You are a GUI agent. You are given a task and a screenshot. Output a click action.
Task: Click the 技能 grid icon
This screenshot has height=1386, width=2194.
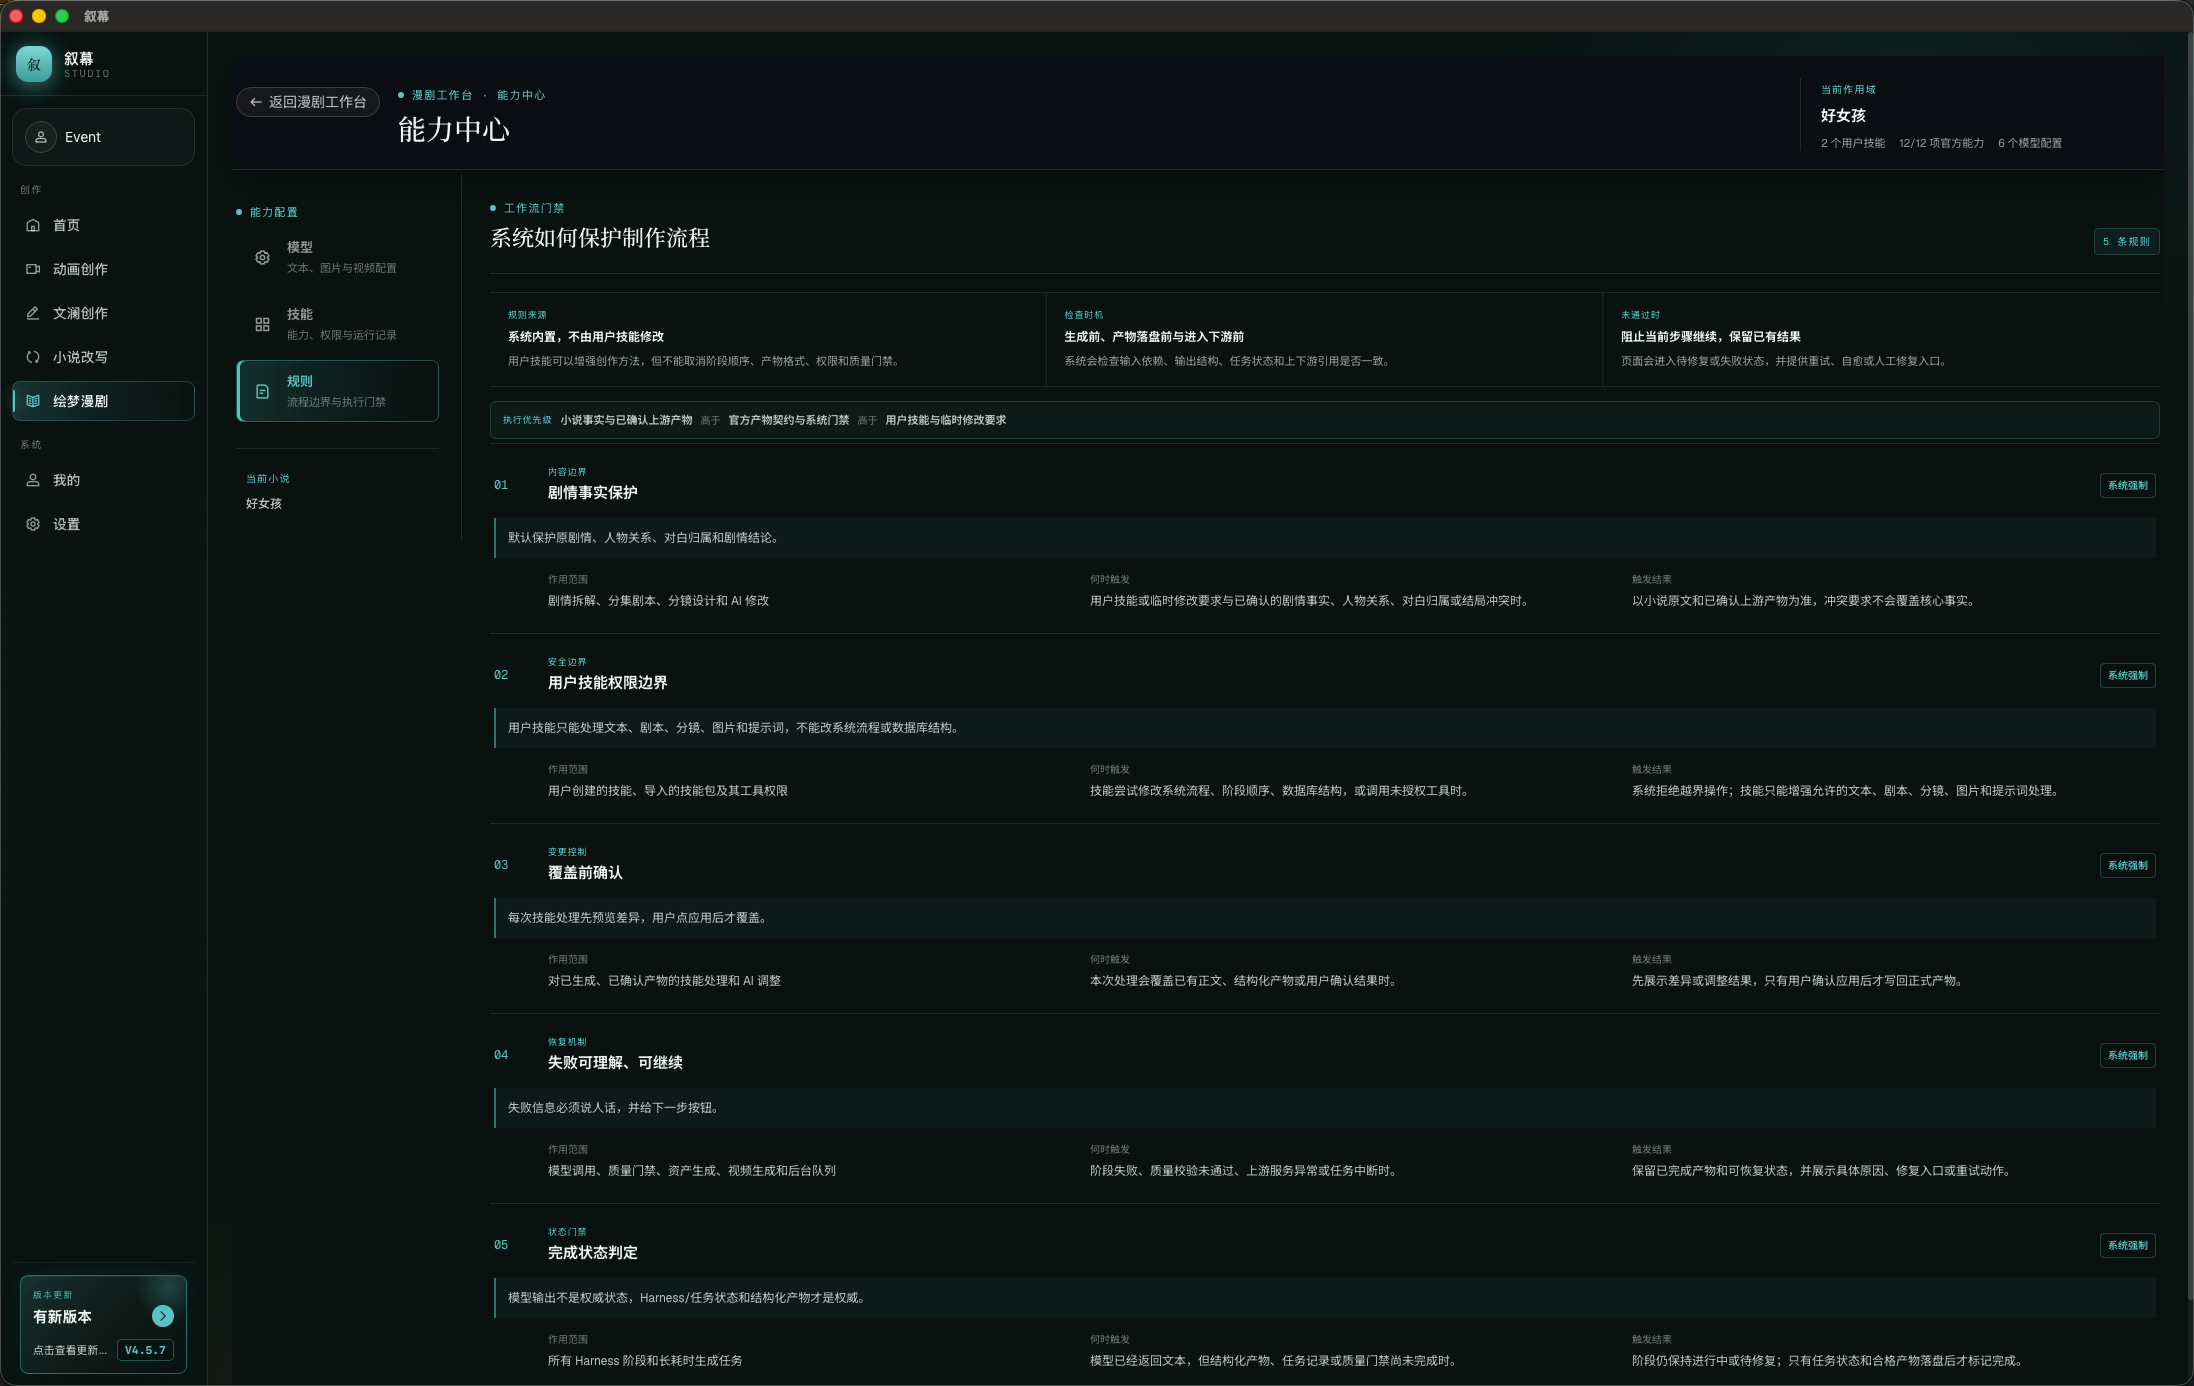[x=262, y=324]
